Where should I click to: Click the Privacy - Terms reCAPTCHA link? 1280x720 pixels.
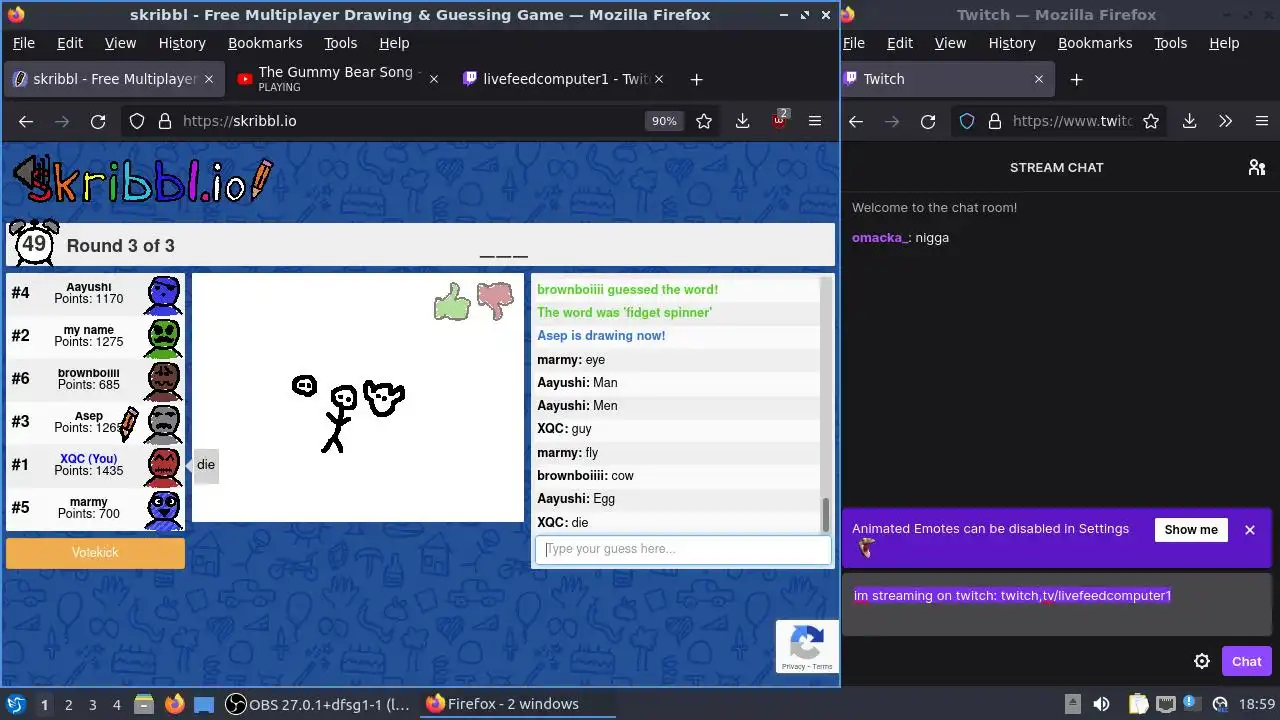coord(807,666)
